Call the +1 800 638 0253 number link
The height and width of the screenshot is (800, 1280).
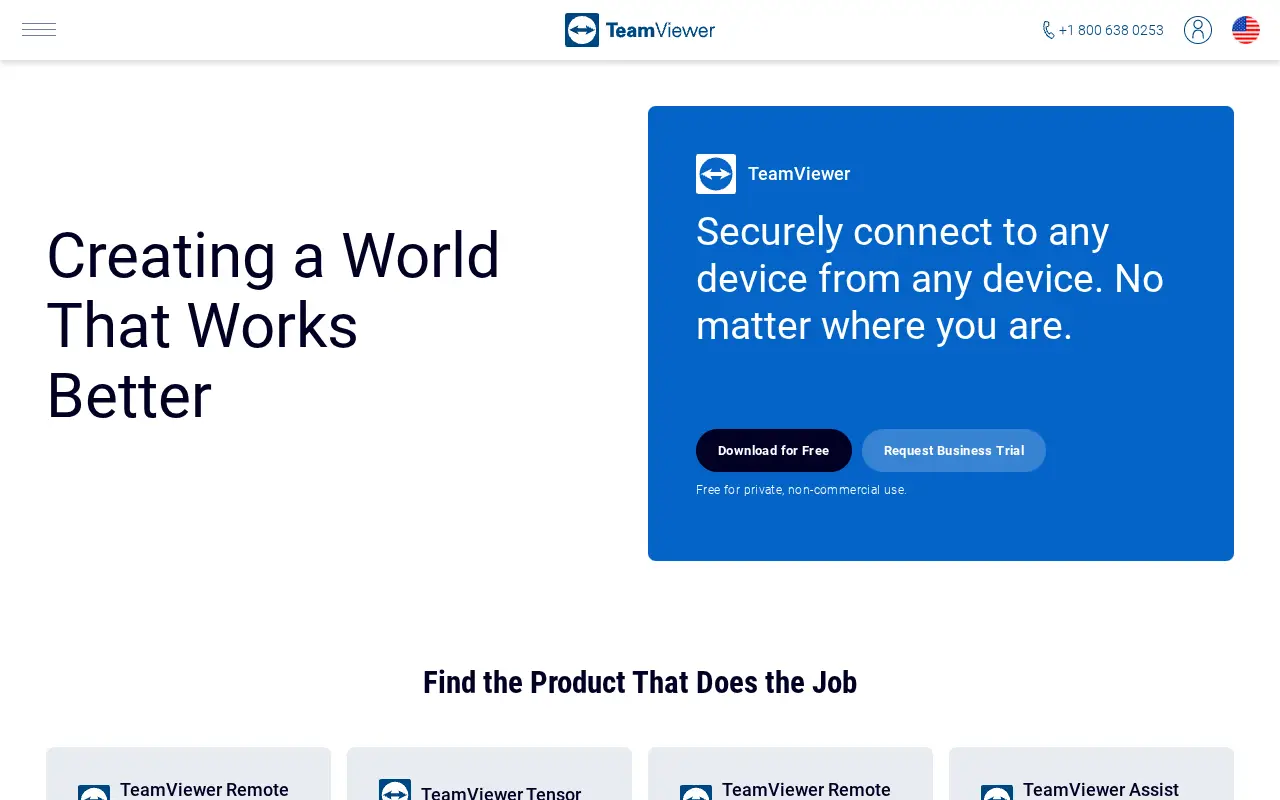[1111, 30]
